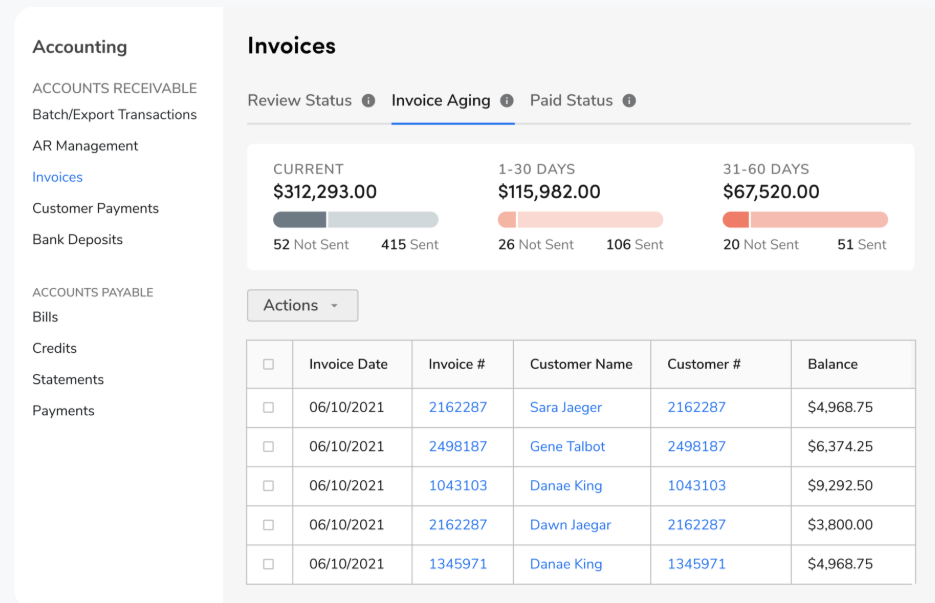Viewport: 935px width, 603px height.
Task: Open Bank Deposits from the sidebar
Action: pos(78,239)
